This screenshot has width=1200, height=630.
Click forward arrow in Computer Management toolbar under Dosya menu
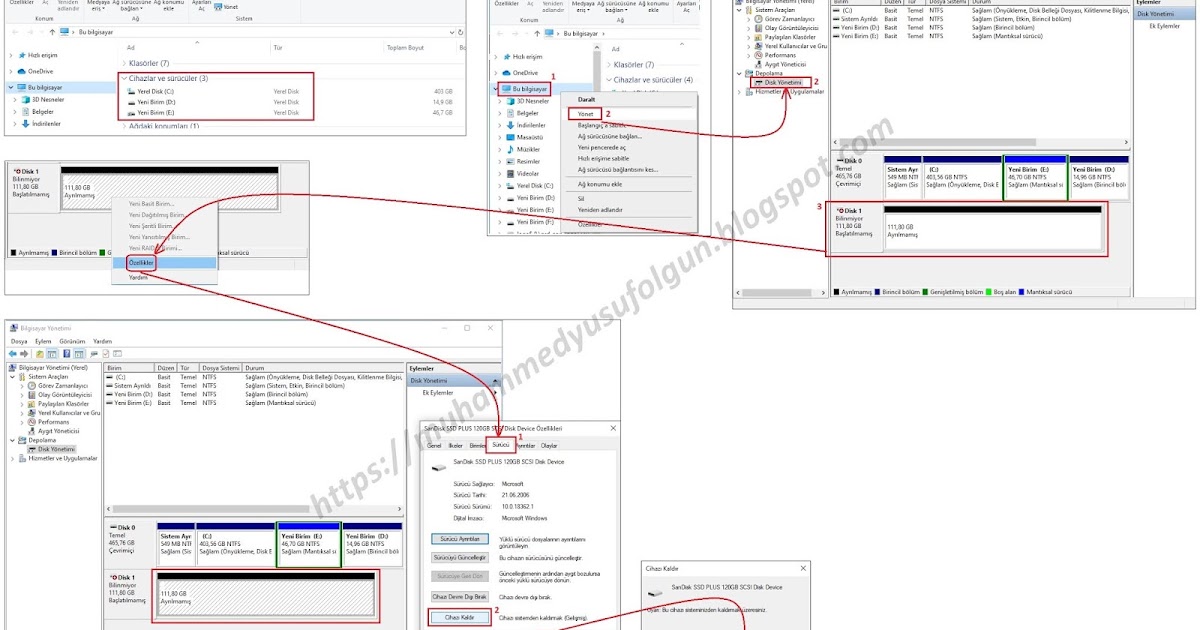[24, 353]
